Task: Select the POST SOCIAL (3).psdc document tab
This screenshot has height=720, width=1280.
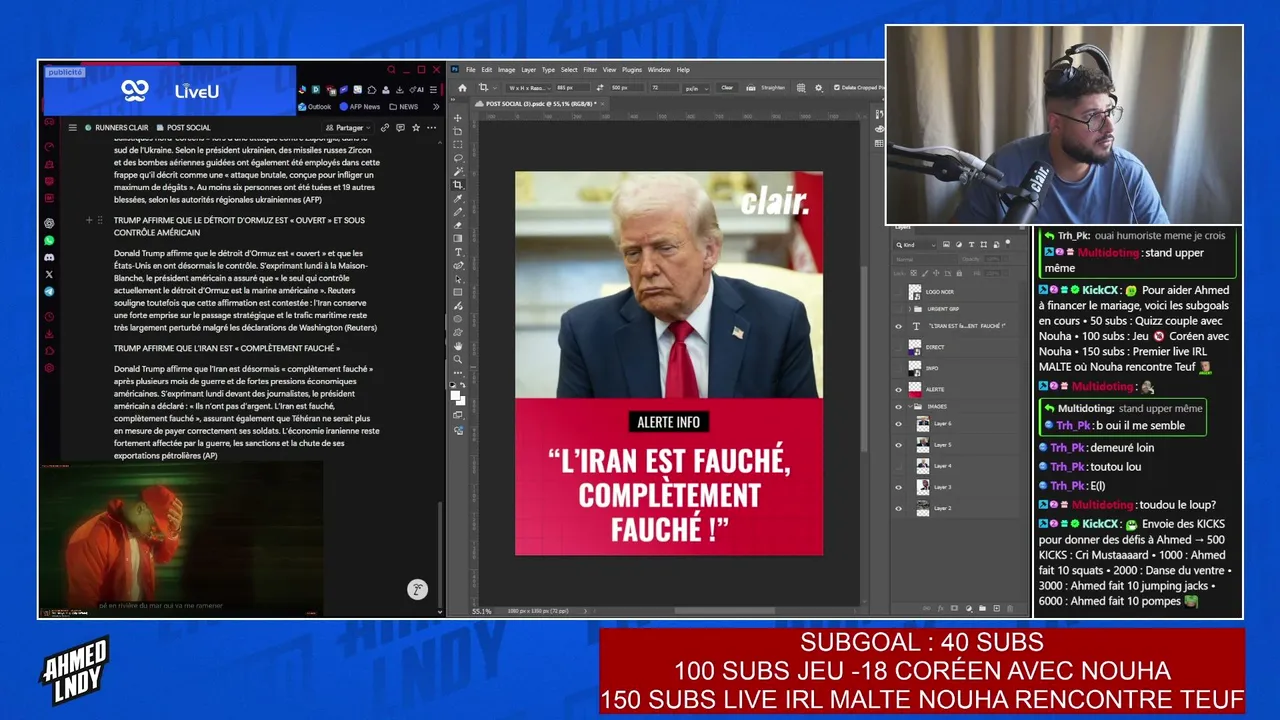Action: coord(538,104)
